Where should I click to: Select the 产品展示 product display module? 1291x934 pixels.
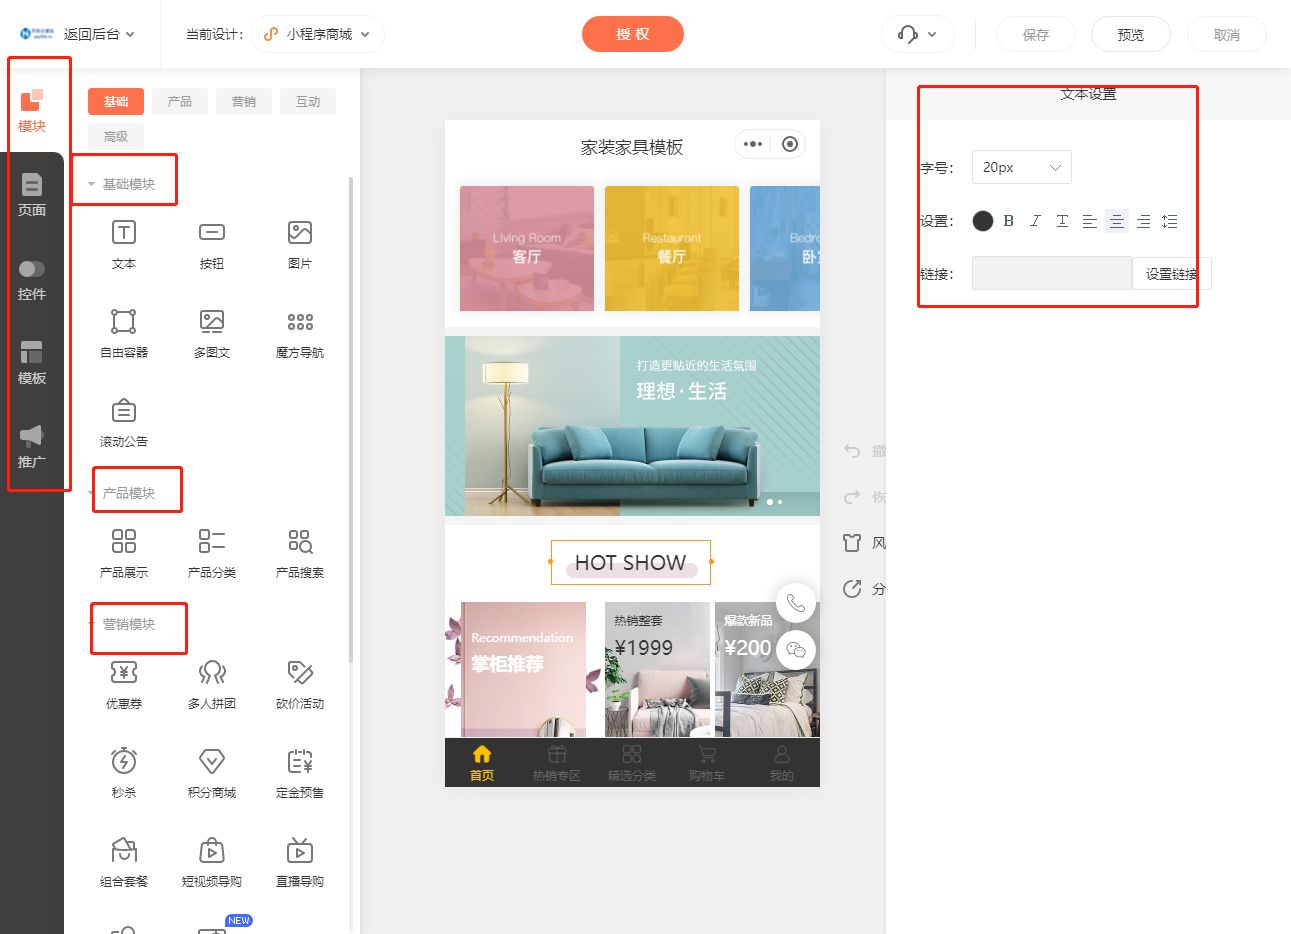tap(124, 553)
